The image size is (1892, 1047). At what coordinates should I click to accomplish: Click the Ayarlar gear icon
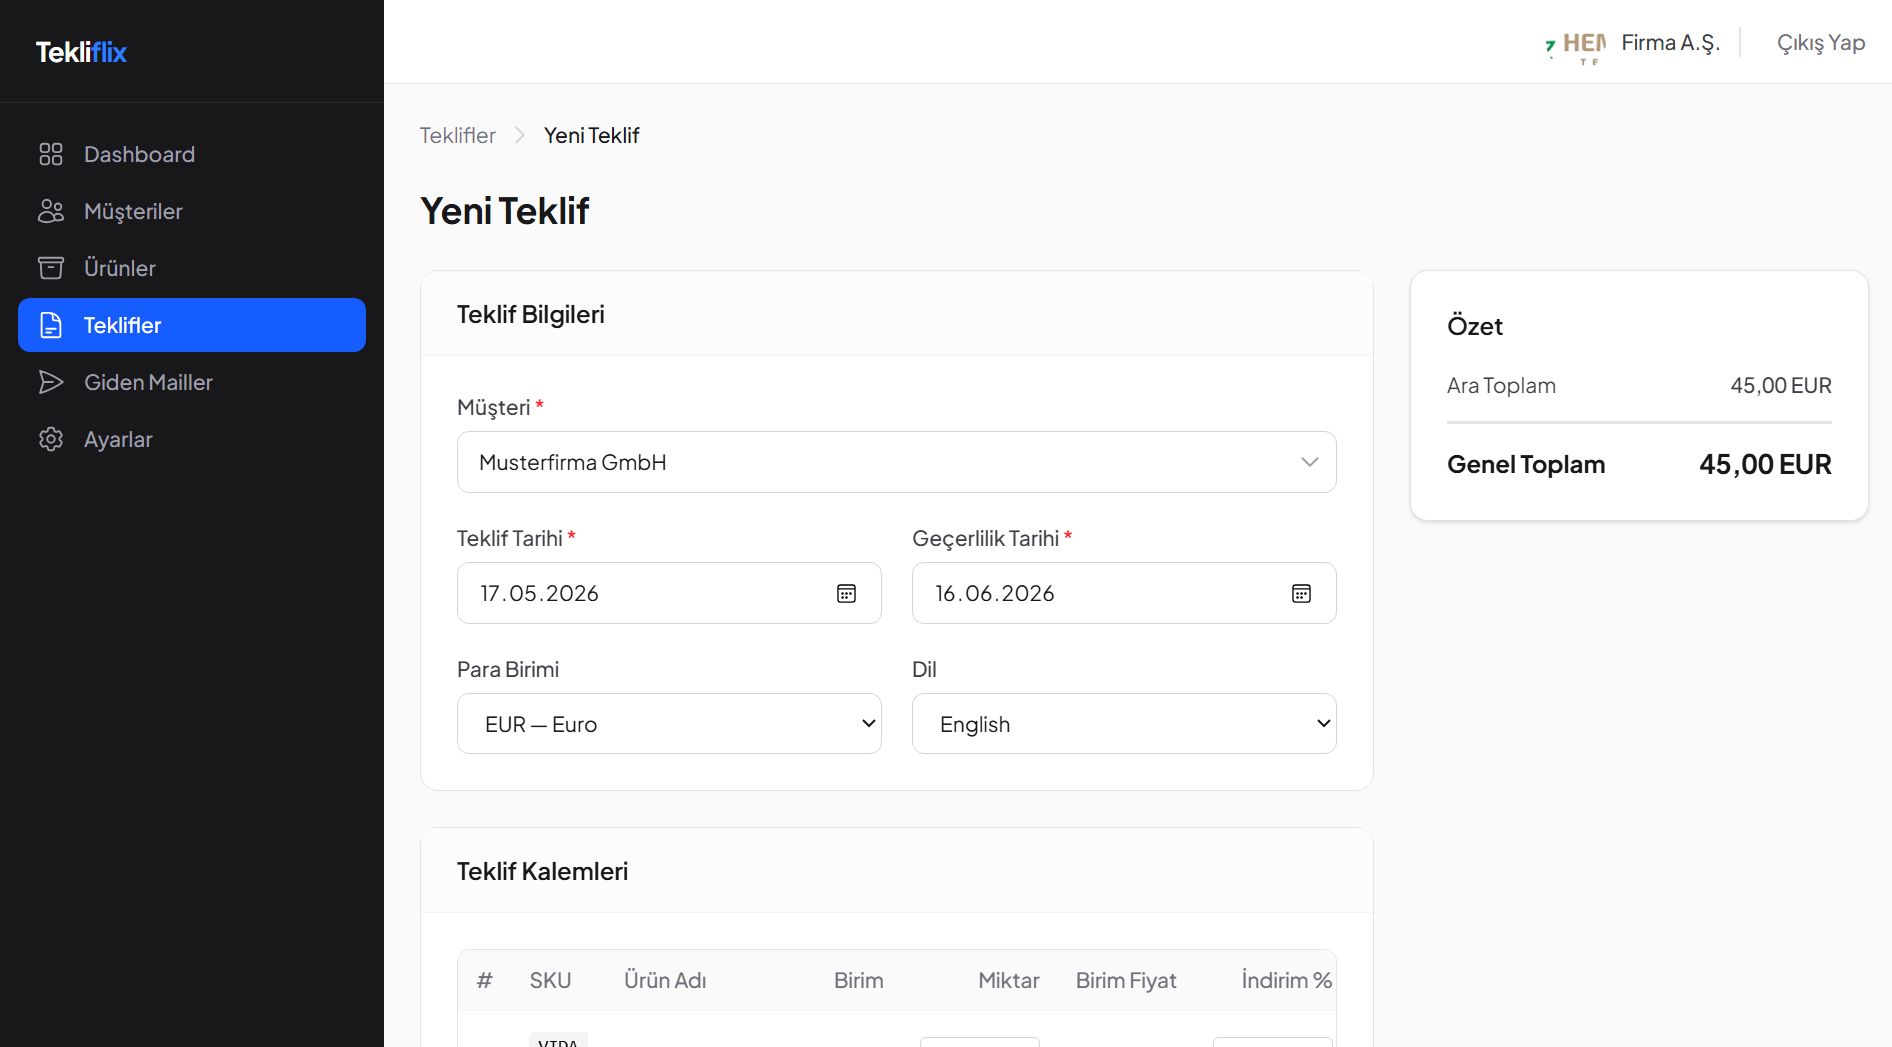pos(51,439)
